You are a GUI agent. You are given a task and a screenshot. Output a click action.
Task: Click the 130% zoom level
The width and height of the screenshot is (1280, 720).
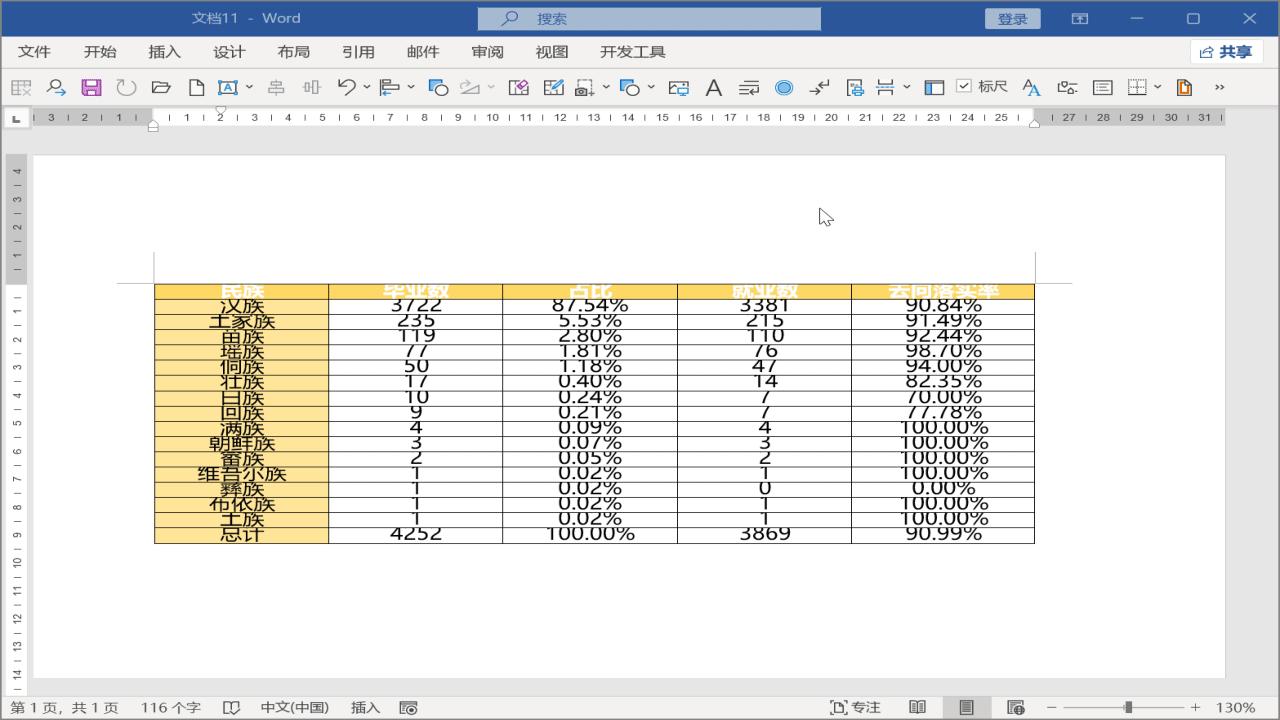click(1236, 708)
